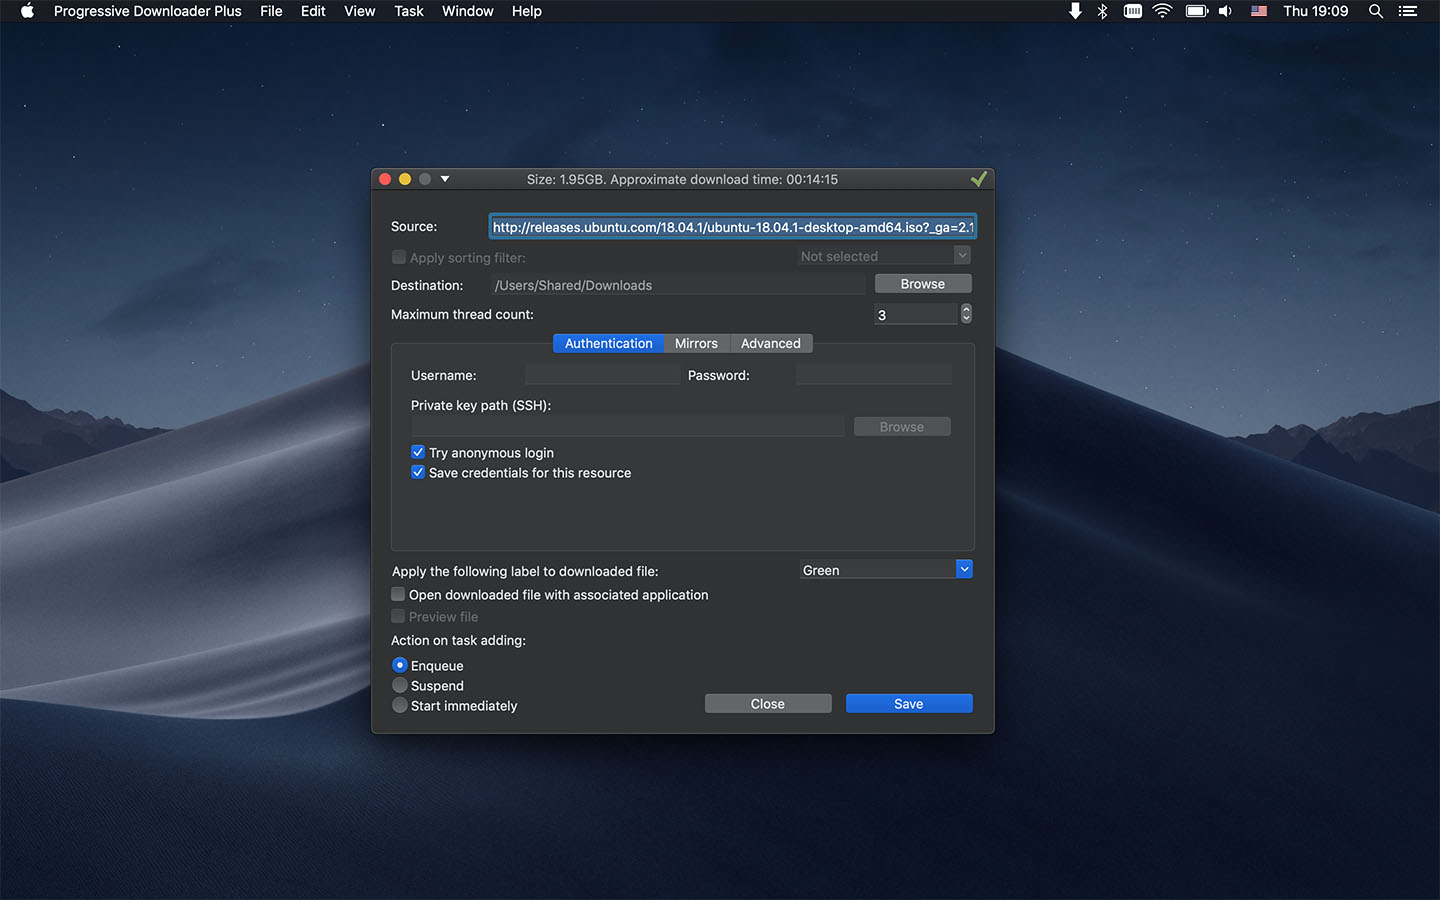Open the Task menu
Image resolution: width=1440 pixels, height=900 pixels.
[x=408, y=11]
